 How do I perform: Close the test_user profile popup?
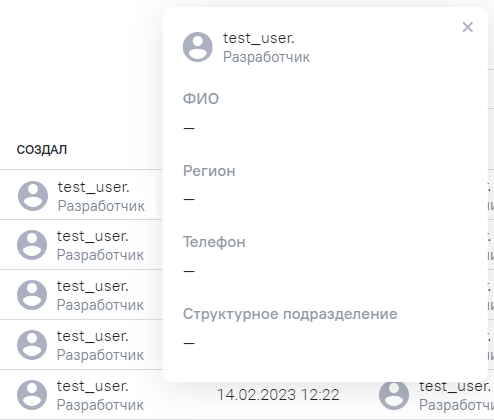[x=468, y=27]
